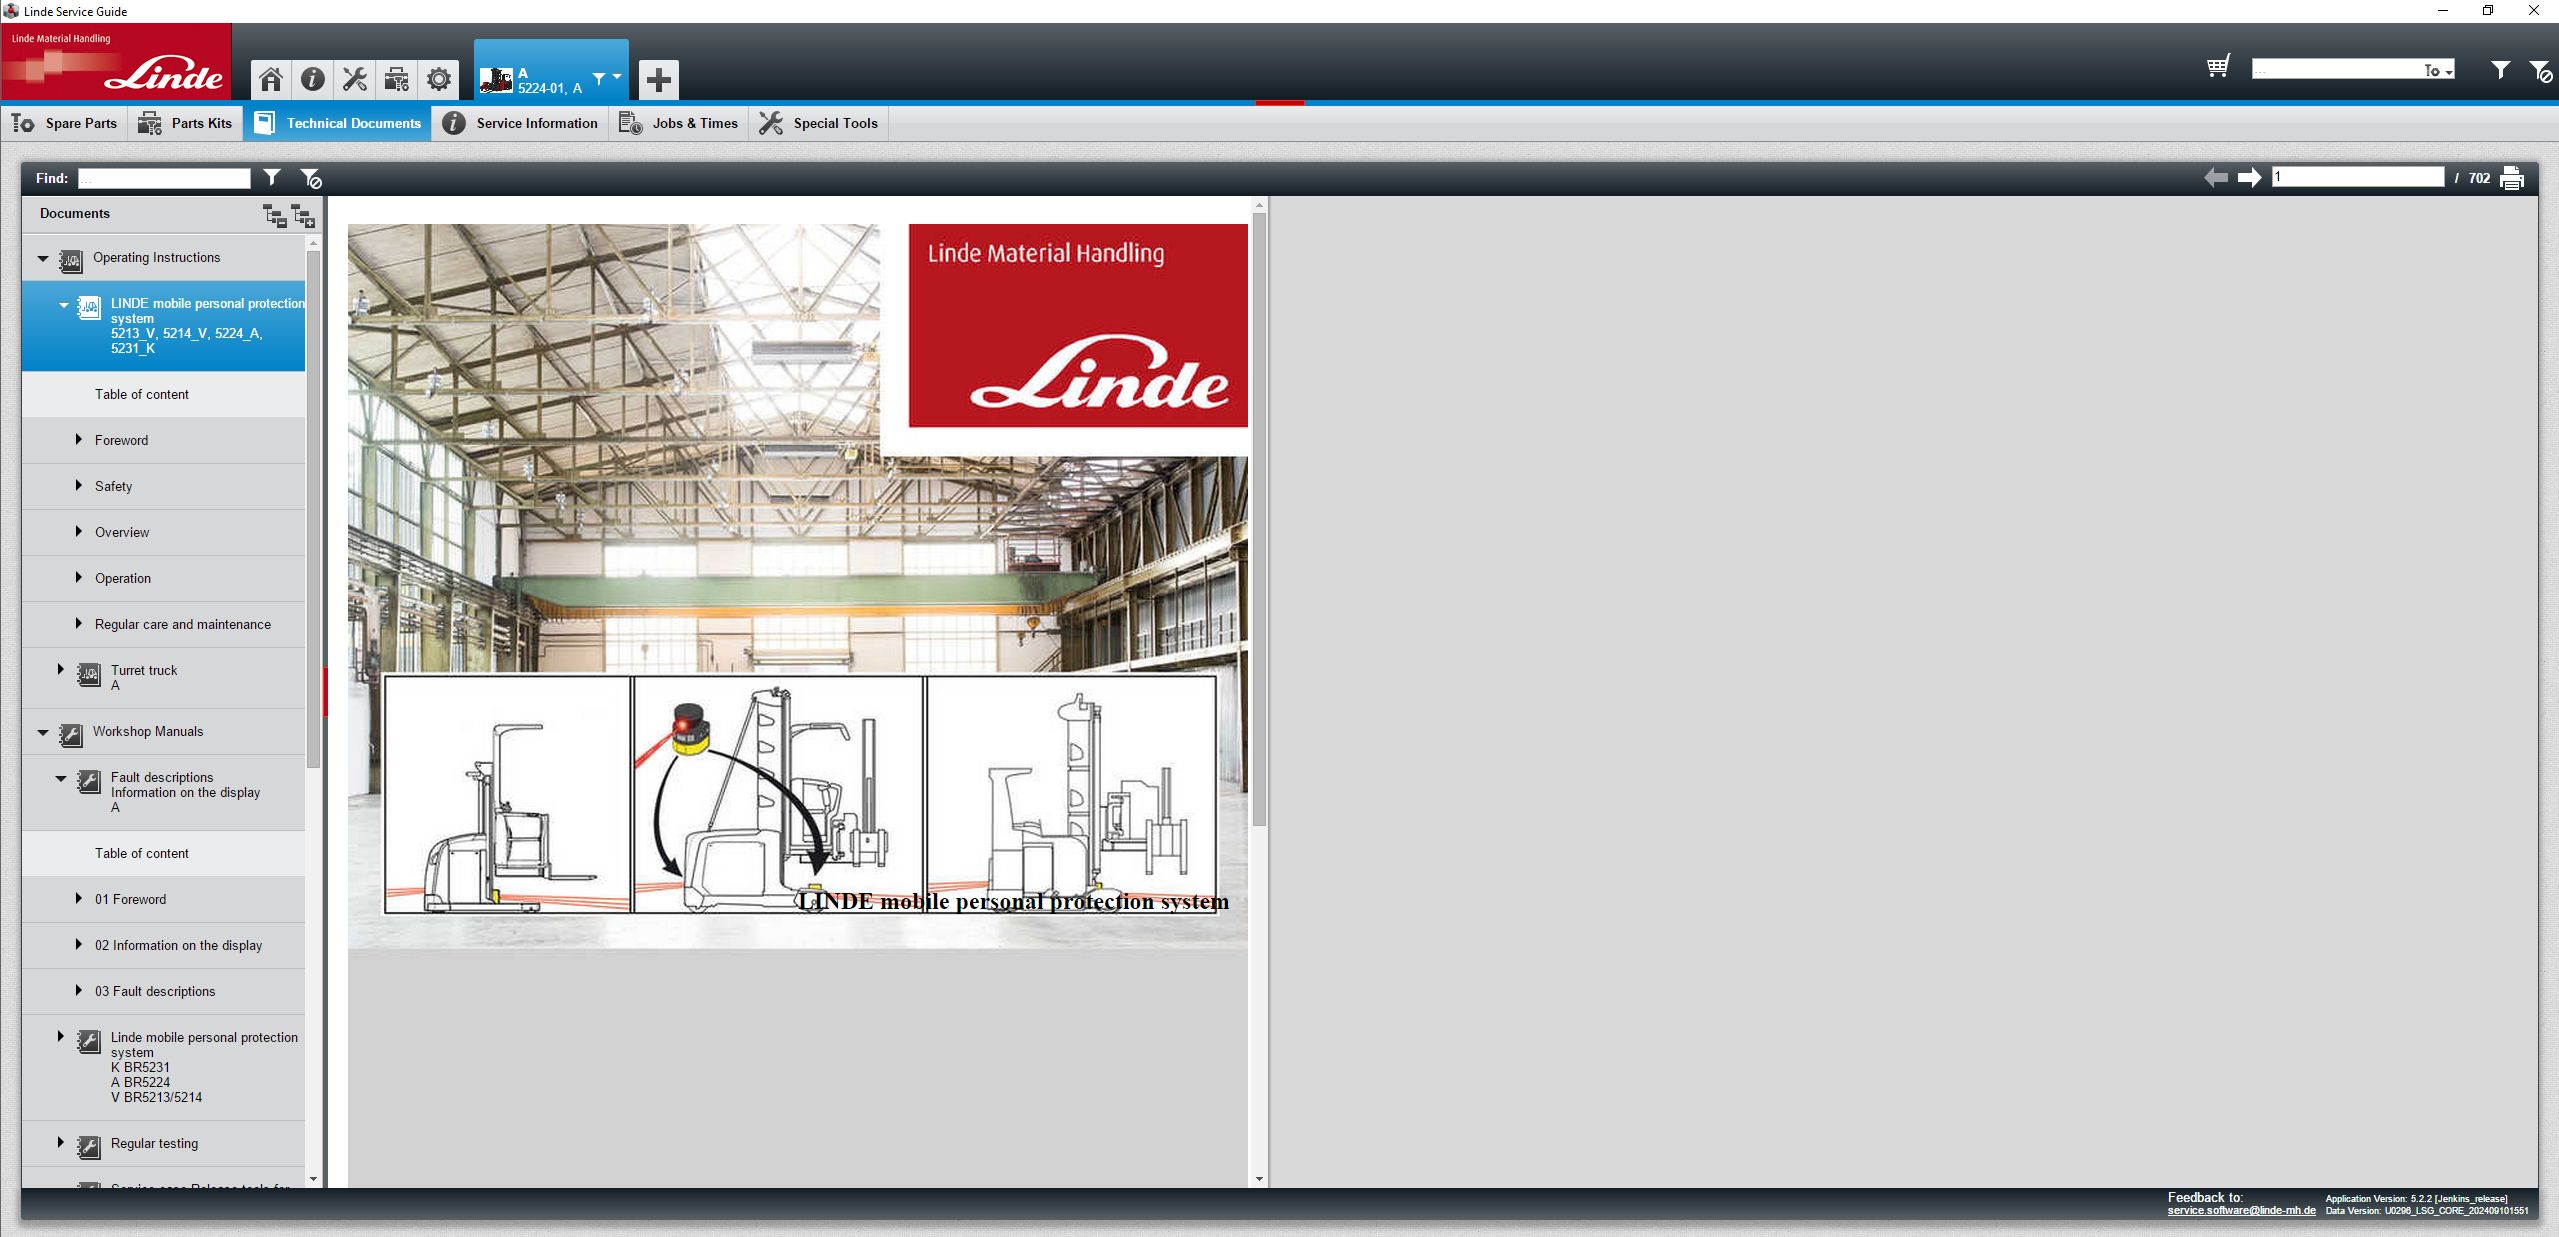Open the Jobs & Times tab
This screenshot has width=2559, height=1237.
[680, 122]
